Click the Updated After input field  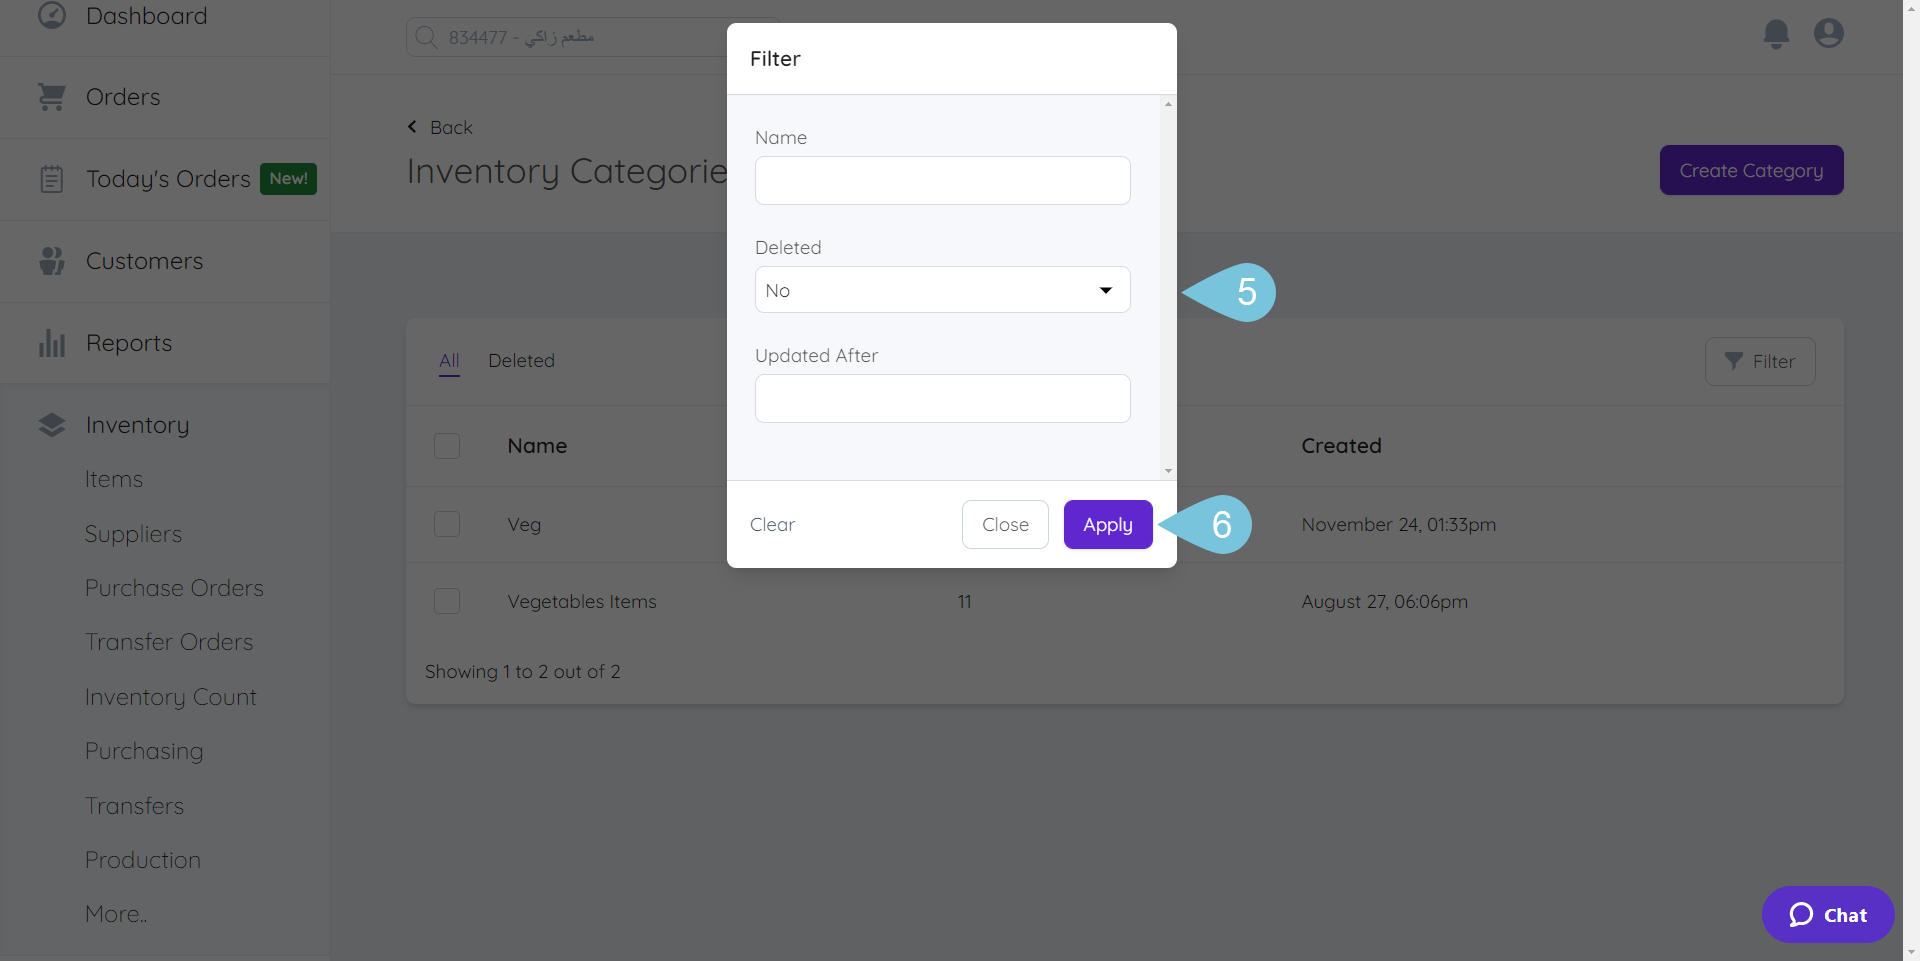(x=942, y=399)
